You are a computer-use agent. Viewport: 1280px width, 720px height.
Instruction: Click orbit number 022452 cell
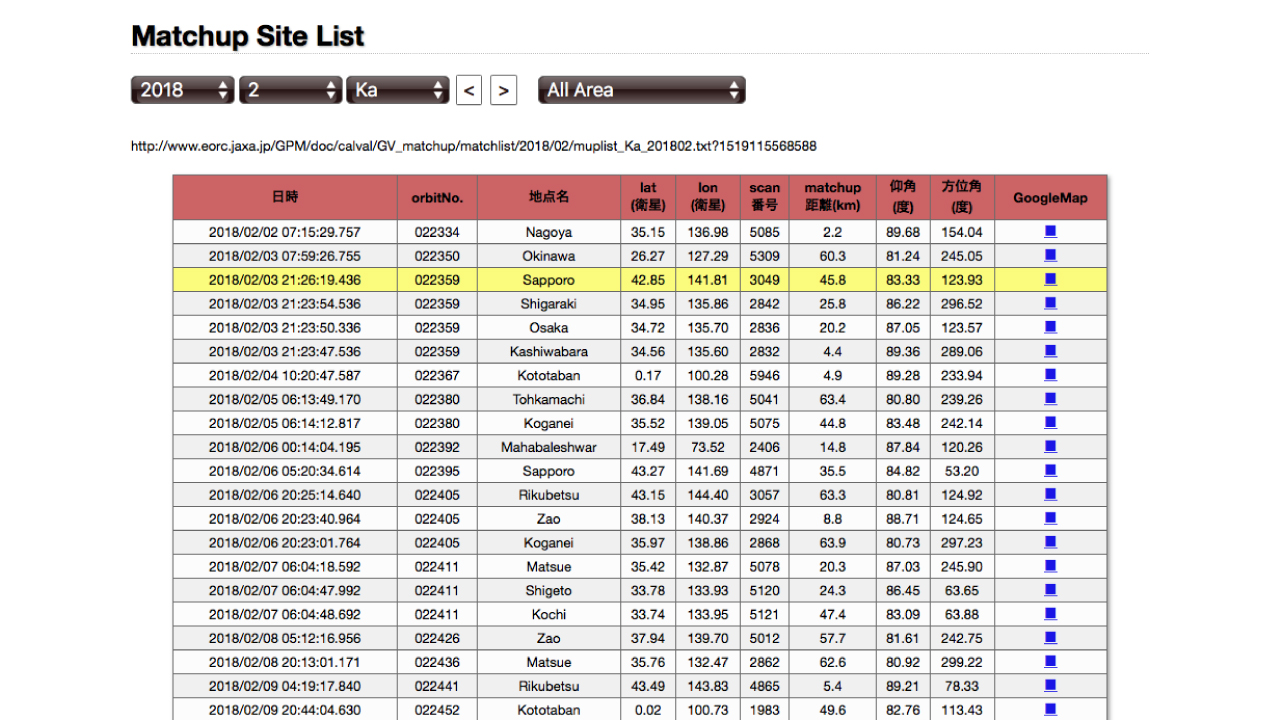(437, 710)
